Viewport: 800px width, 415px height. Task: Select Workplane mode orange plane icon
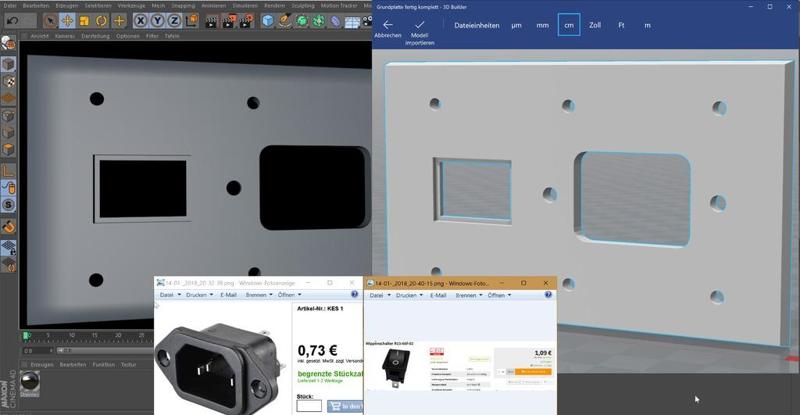point(8,99)
